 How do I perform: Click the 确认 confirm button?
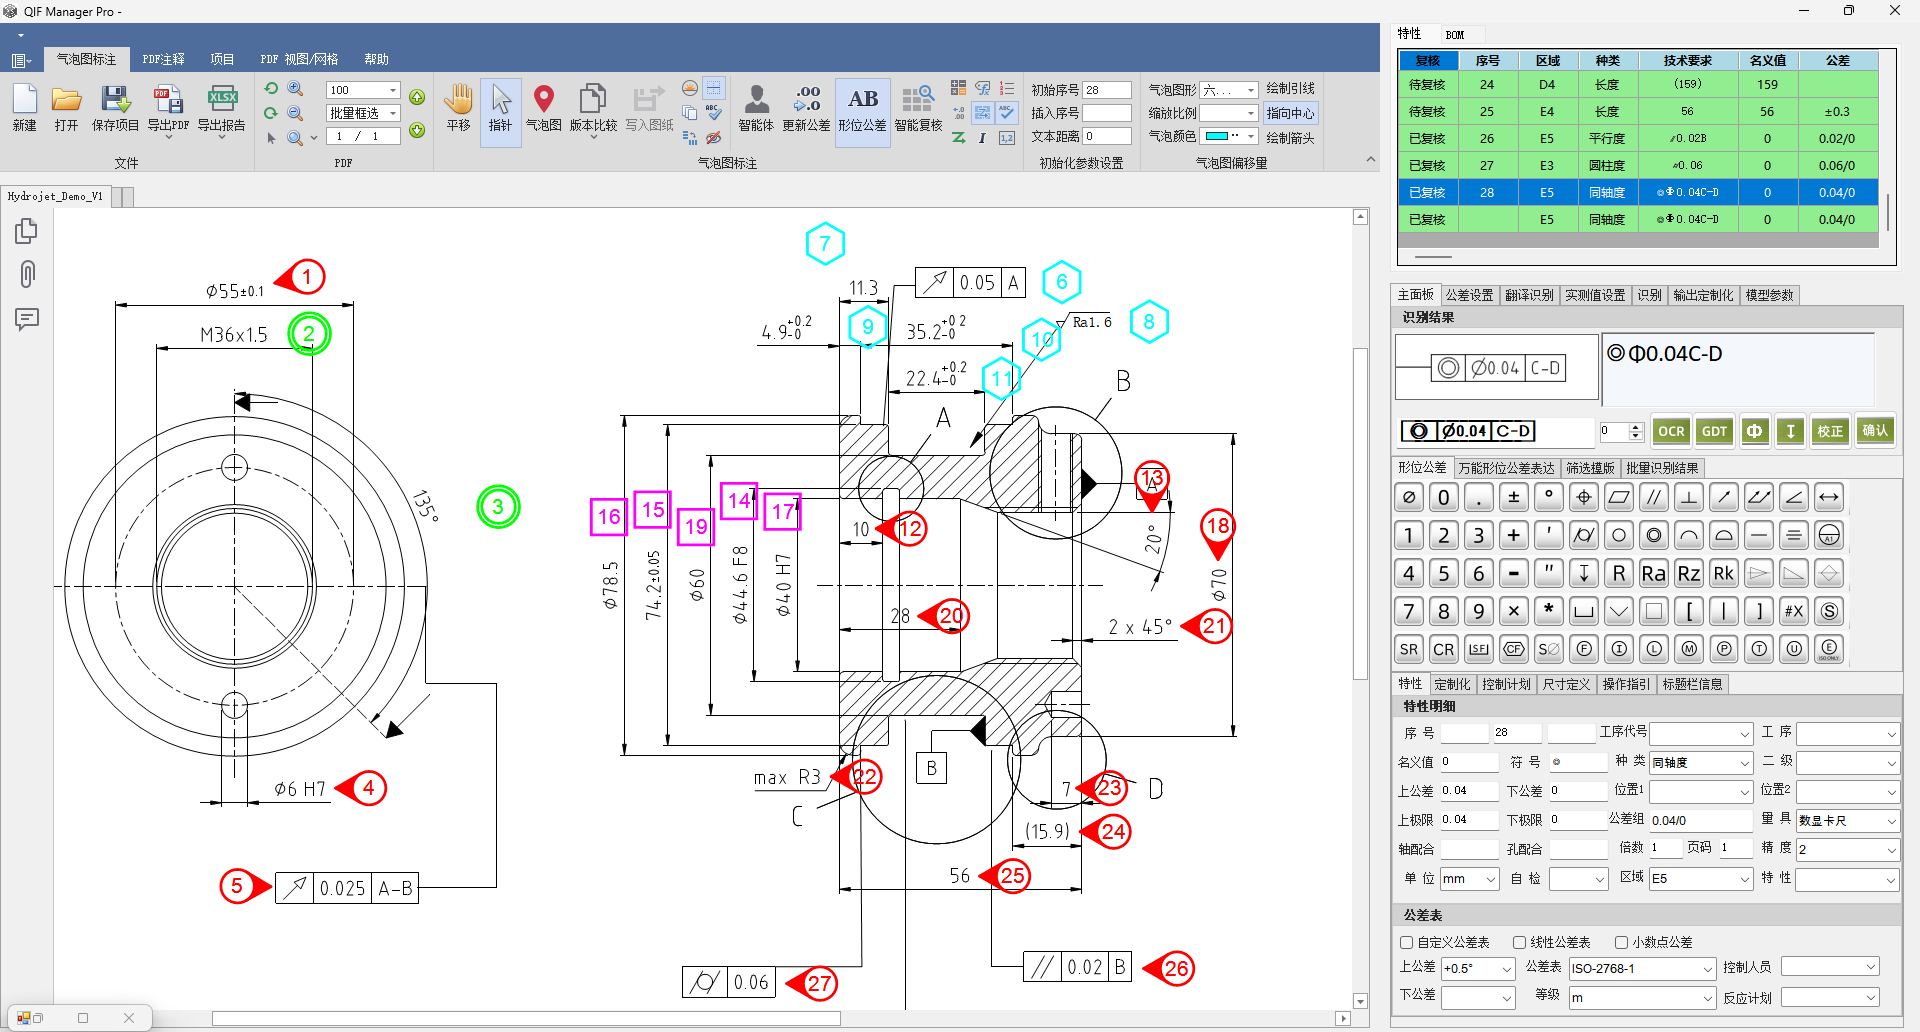click(x=1875, y=431)
